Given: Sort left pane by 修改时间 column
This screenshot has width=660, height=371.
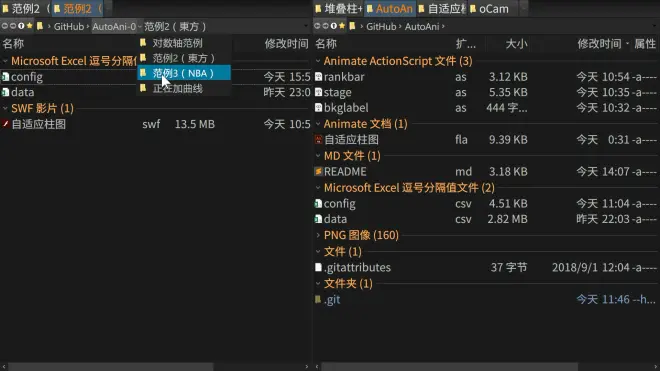Looking at the screenshot, I should click(286, 43).
